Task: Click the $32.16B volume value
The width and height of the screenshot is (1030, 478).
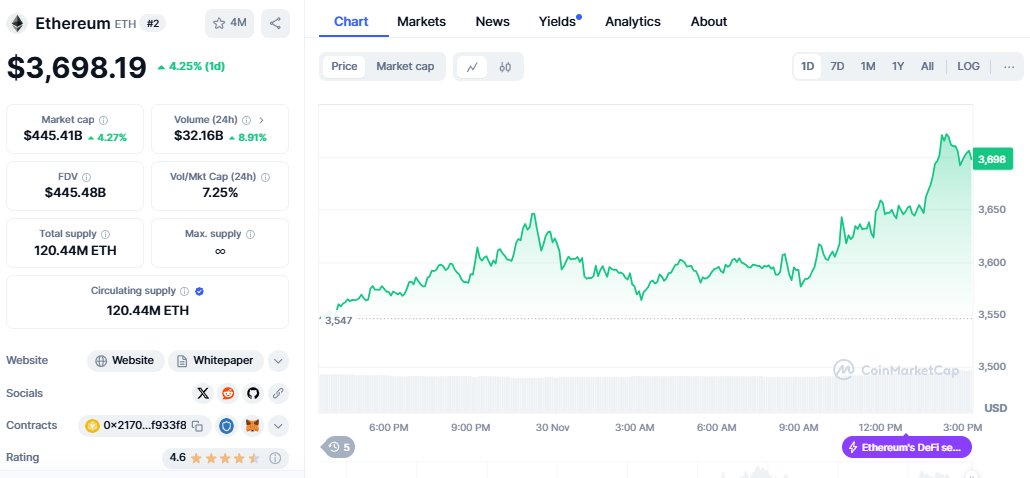Action: [x=198, y=137]
